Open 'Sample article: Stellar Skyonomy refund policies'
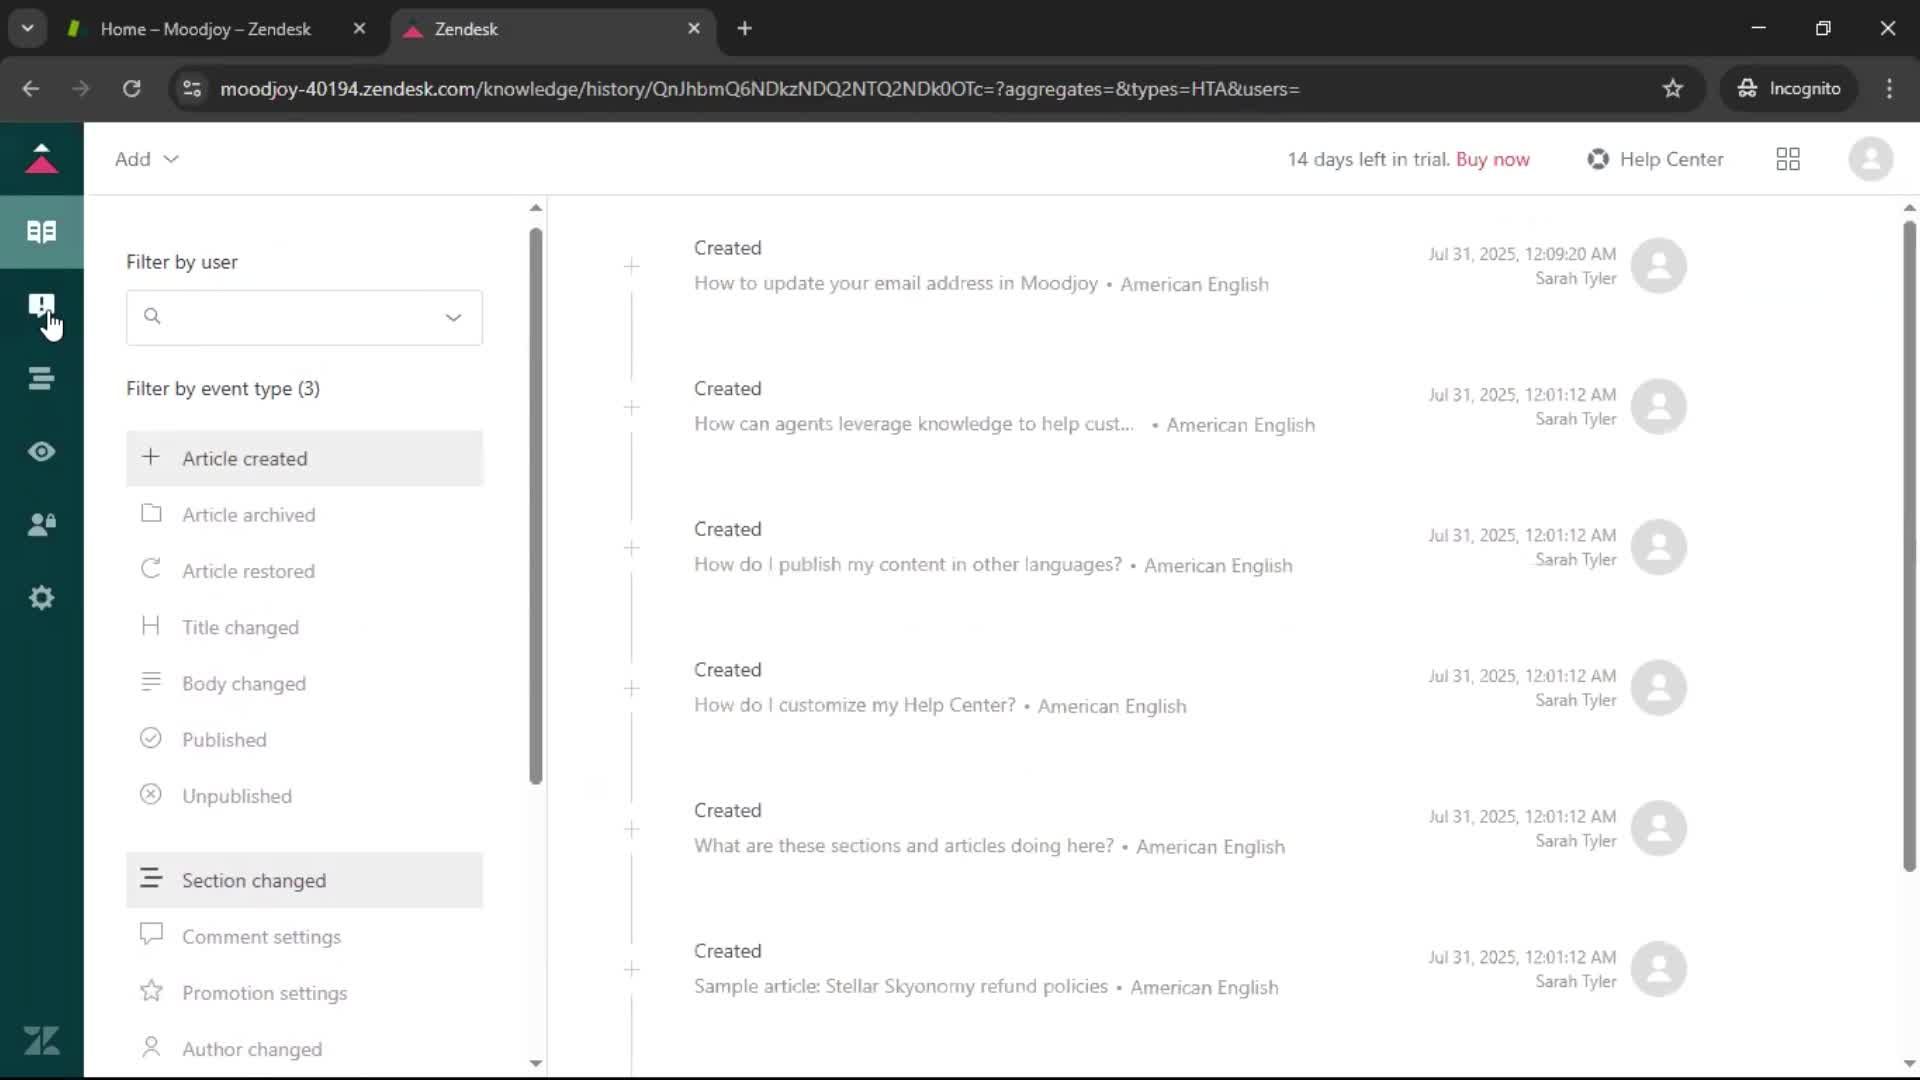The width and height of the screenshot is (1920, 1080). pyautogui.click(x=901, y=986)
